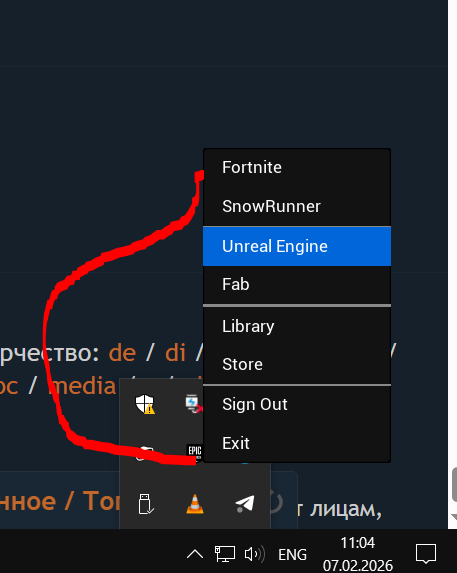
Task: Click the page's vertical scrollbar thumb
Action: 454,484
